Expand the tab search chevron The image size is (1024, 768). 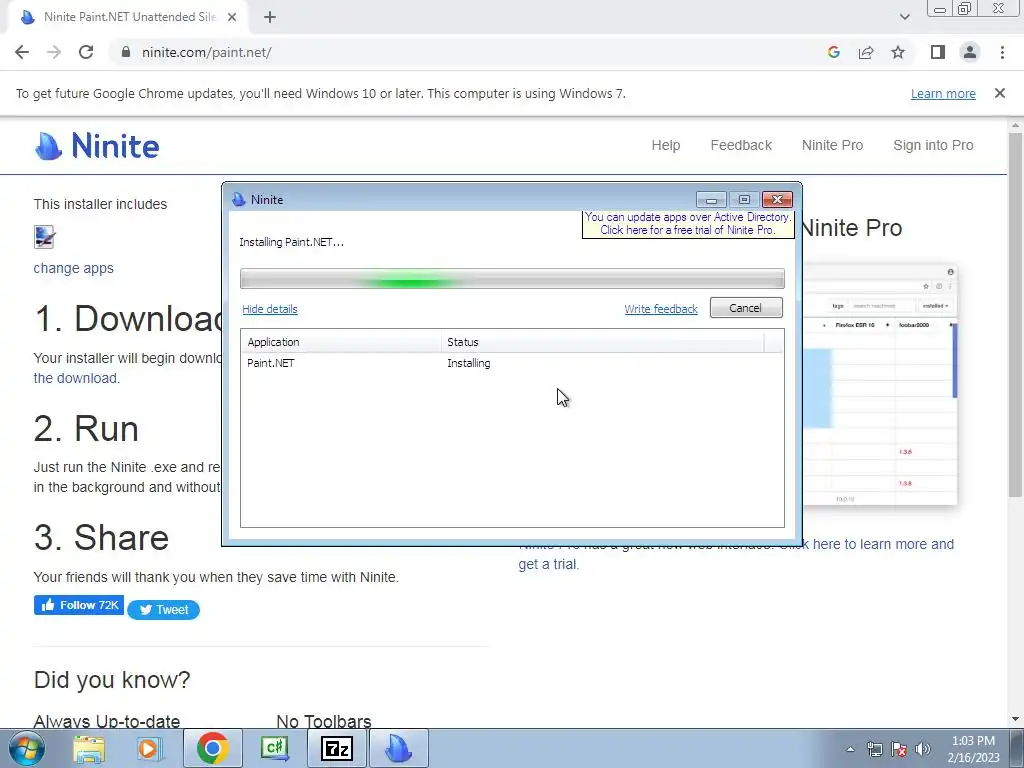904,17
